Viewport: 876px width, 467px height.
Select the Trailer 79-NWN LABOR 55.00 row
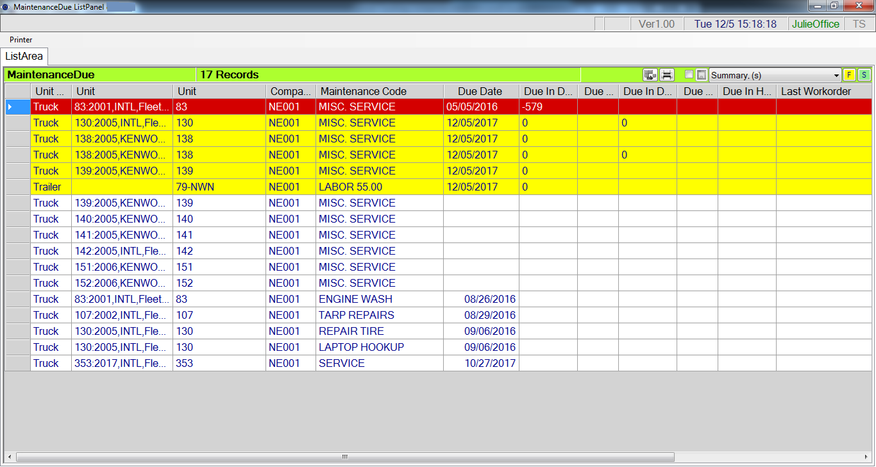[x=380, y=187]
